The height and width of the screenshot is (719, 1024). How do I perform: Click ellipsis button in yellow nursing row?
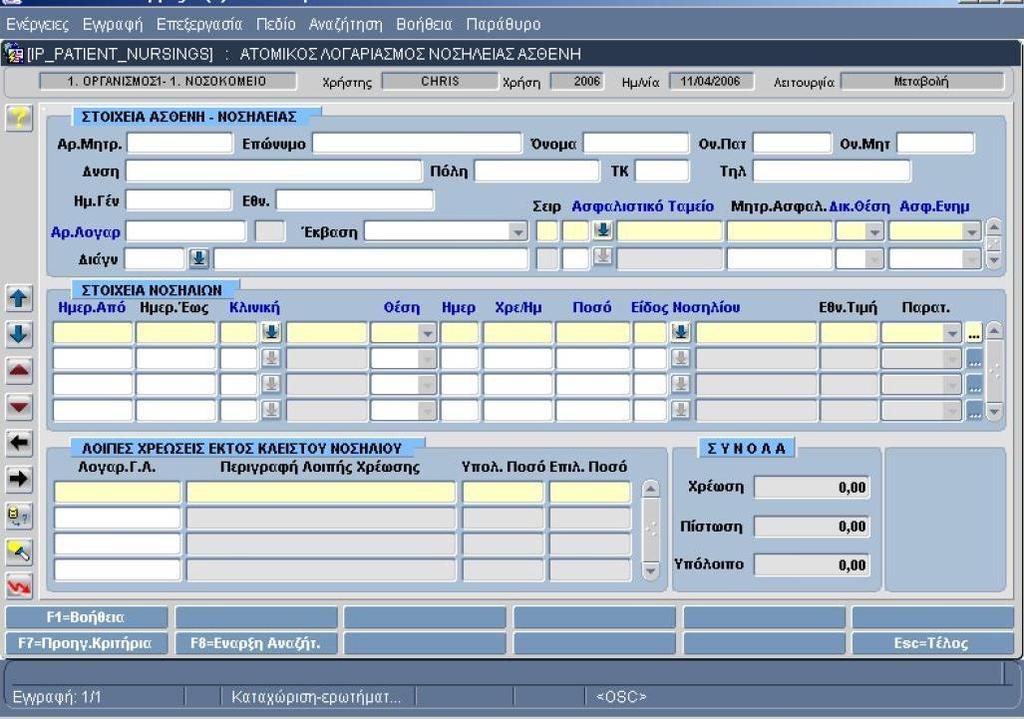tap(974, 332)
